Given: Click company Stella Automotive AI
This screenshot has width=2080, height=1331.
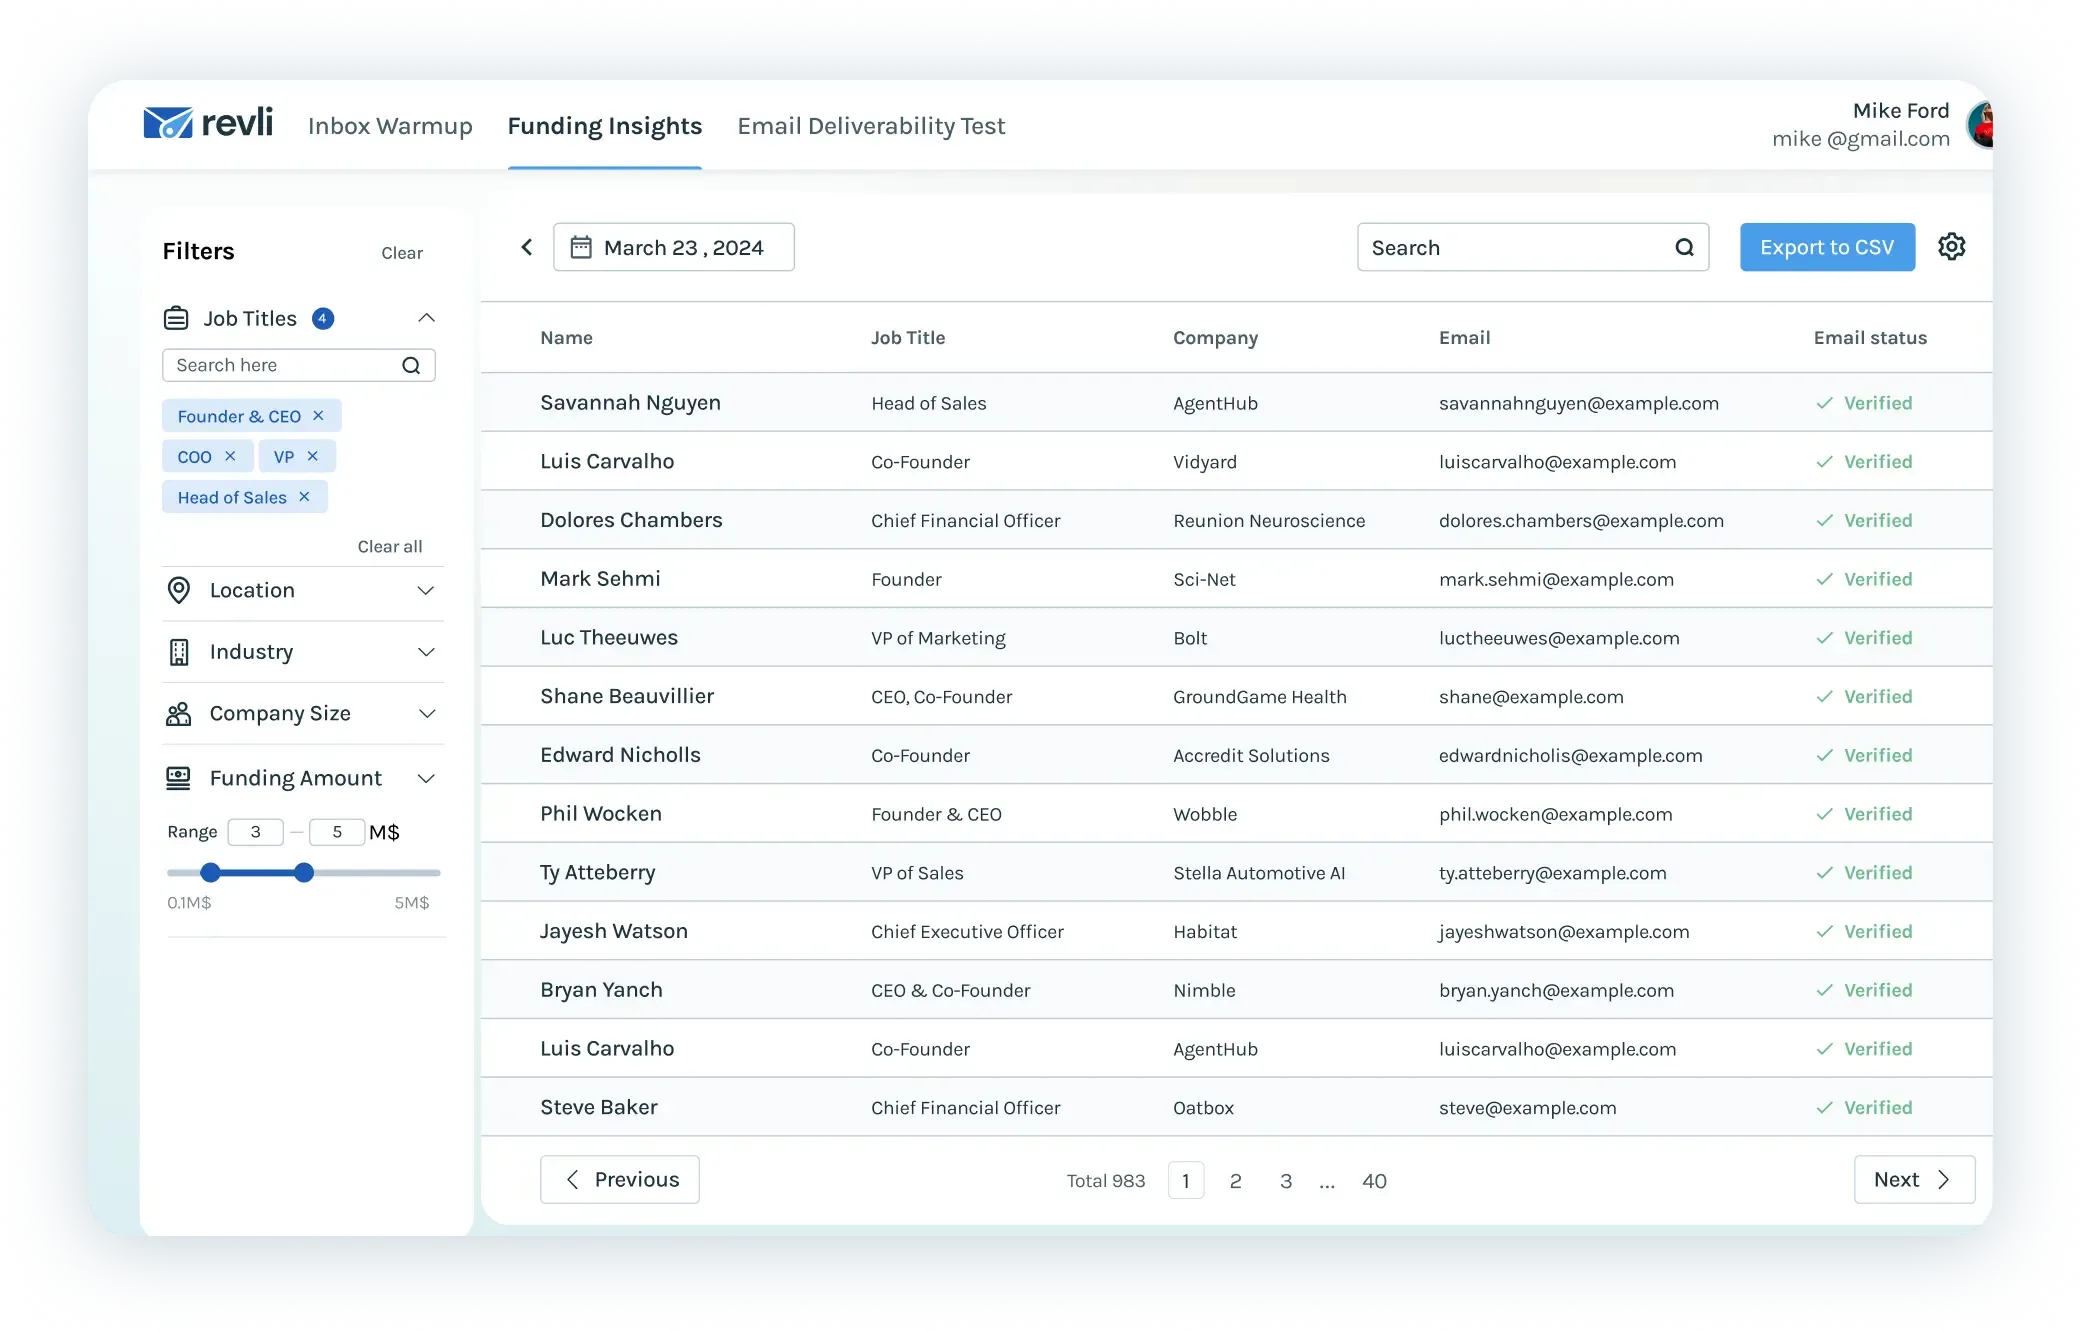Looking at the screenshot, I should (1259, 873).
